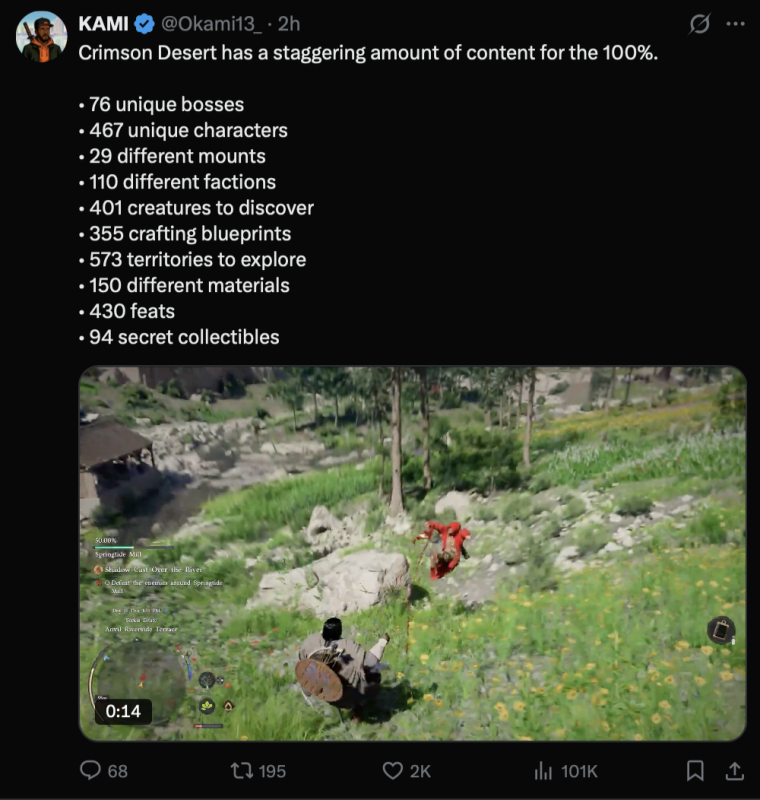Viewport: 760px width, 800px height.
Task: Open the 2h timestamp link
Action: tap(289, 24)
